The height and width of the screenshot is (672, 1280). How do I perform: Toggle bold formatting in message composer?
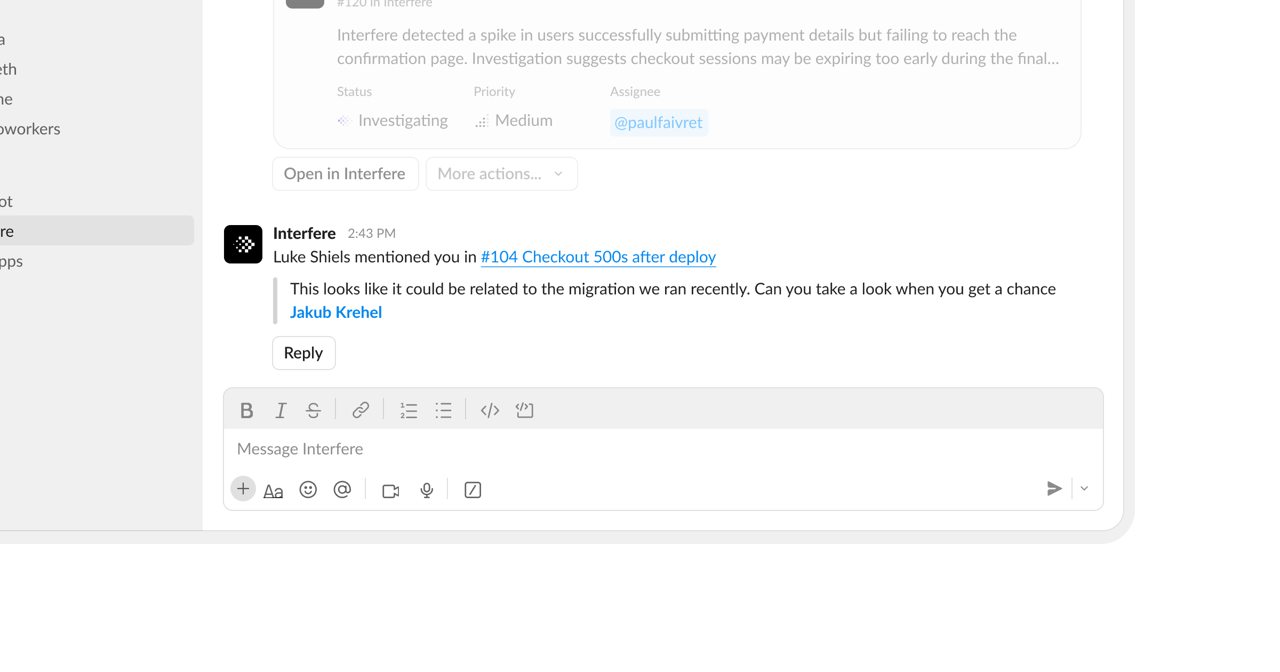click(246, 410)
